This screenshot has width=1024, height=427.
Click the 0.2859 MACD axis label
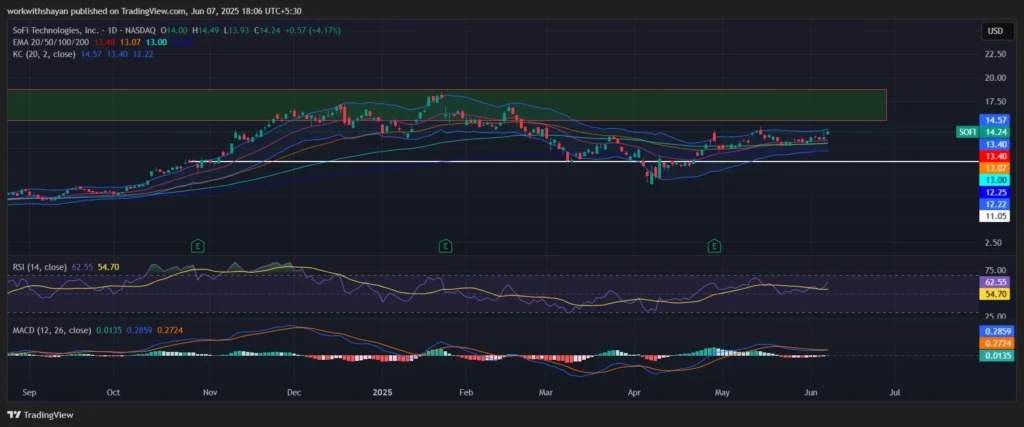click(x=995, y=331)
